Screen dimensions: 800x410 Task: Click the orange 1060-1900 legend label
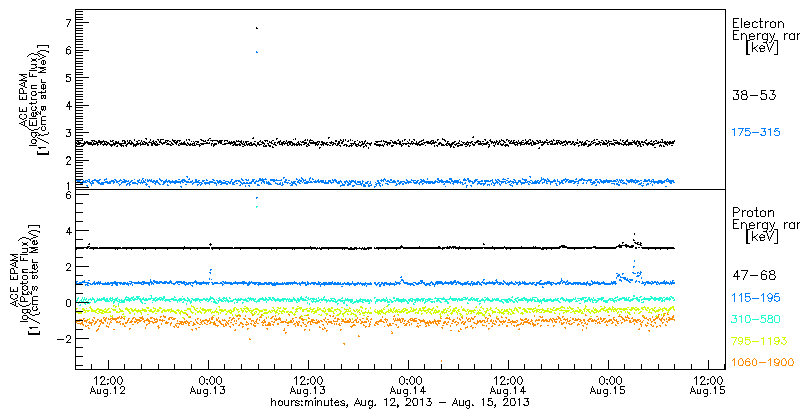point(763,362)
